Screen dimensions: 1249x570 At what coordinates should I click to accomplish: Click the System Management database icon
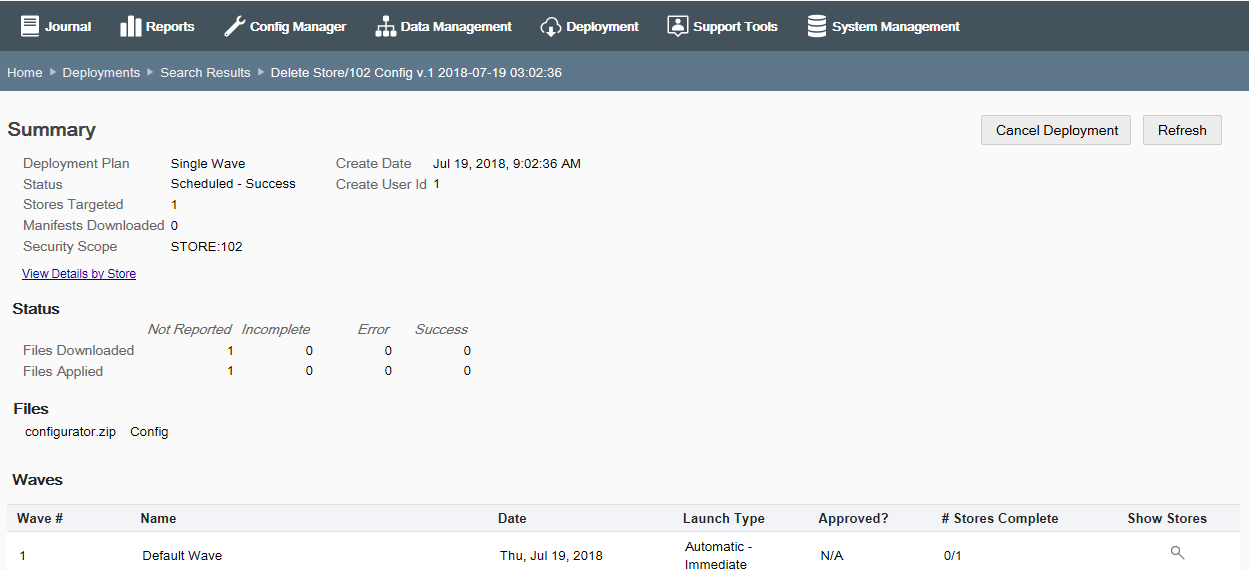[817, 26]
